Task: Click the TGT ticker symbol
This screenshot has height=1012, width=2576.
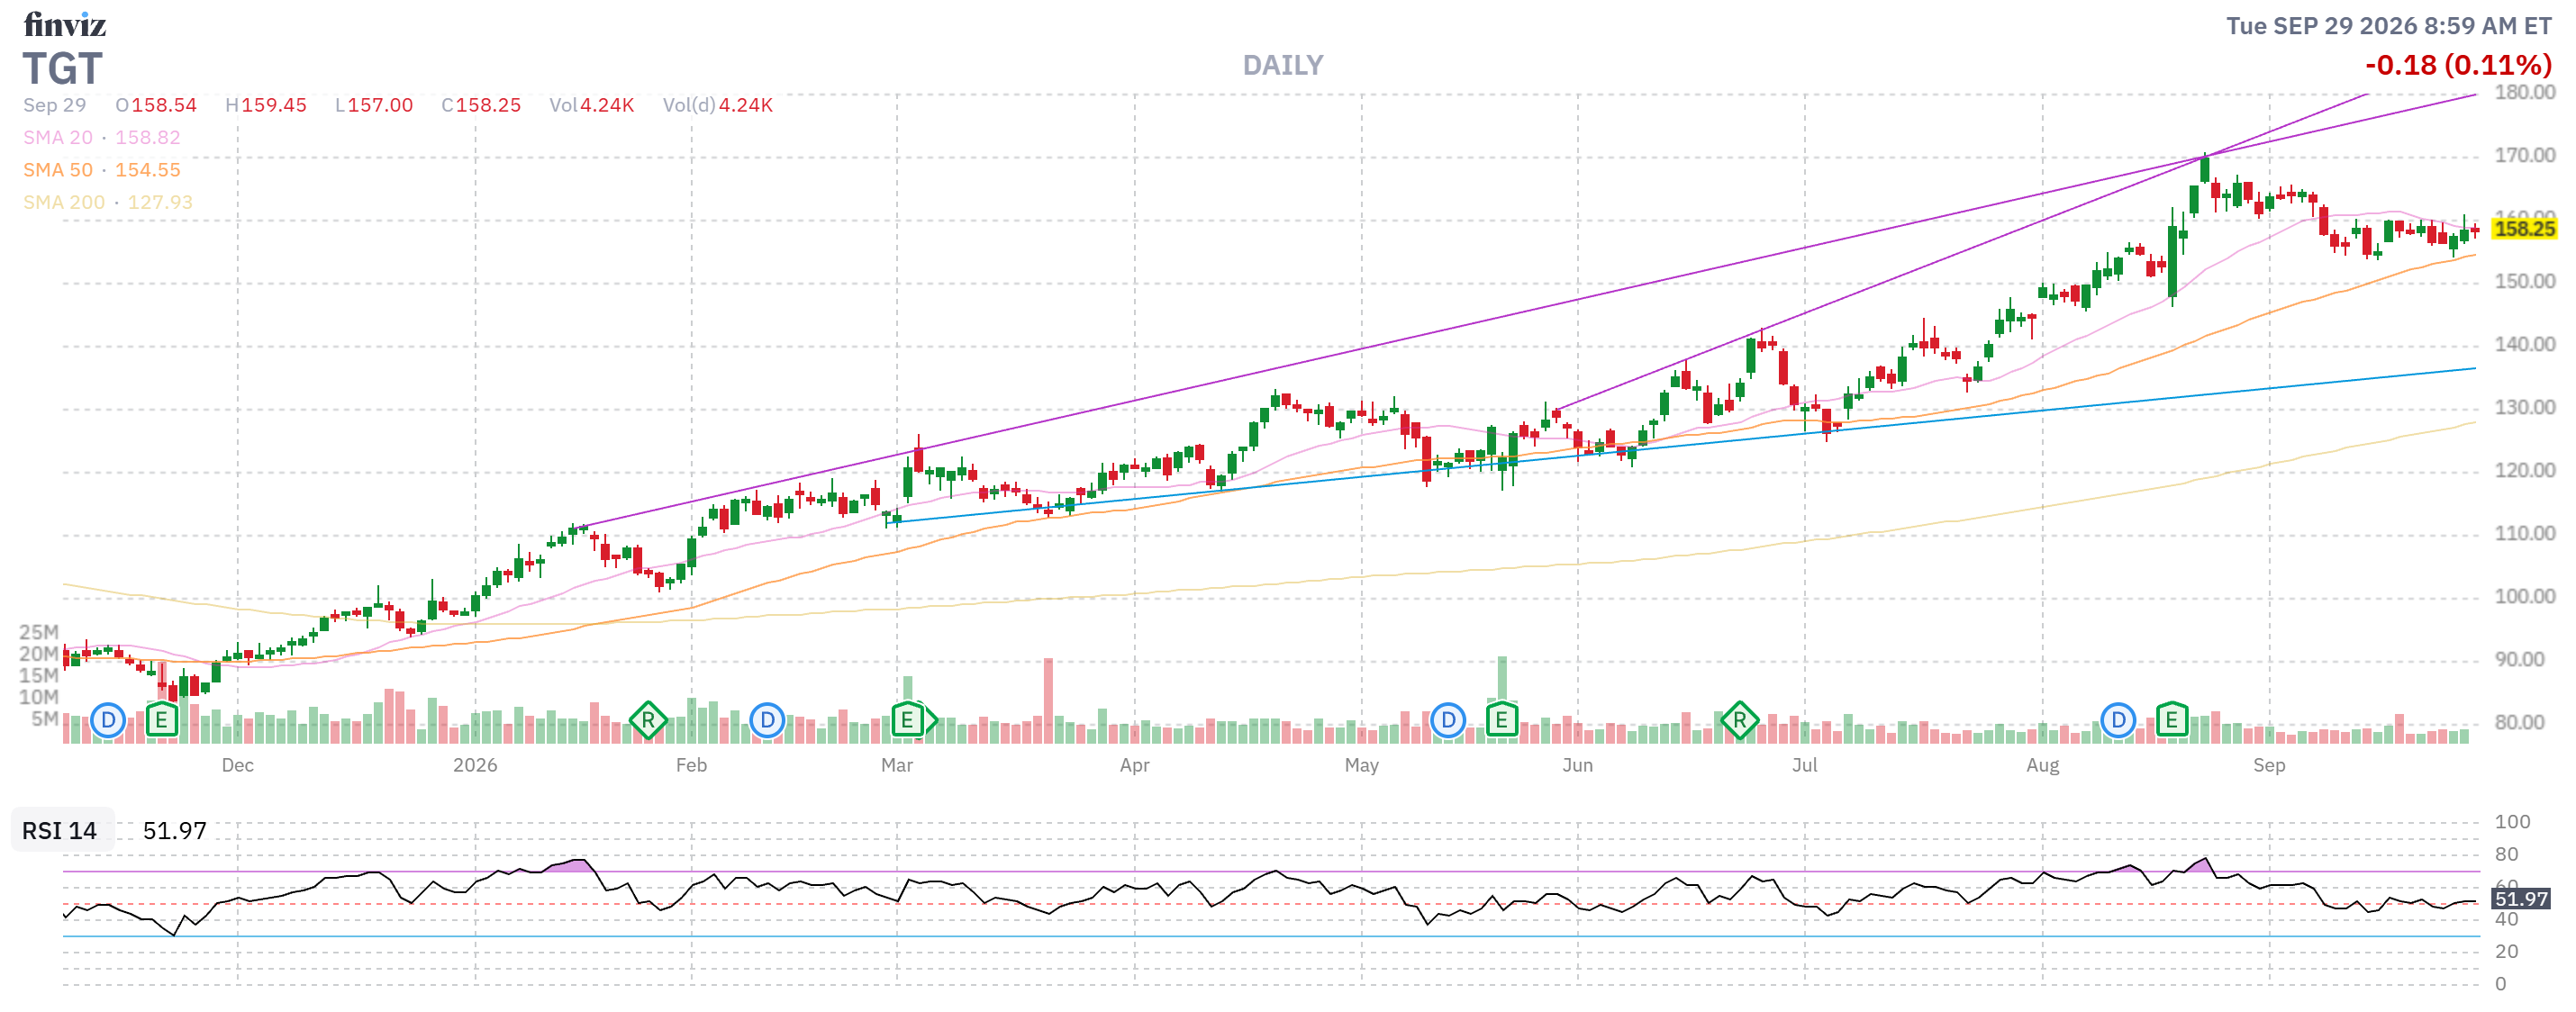Action: coord(62,68)
